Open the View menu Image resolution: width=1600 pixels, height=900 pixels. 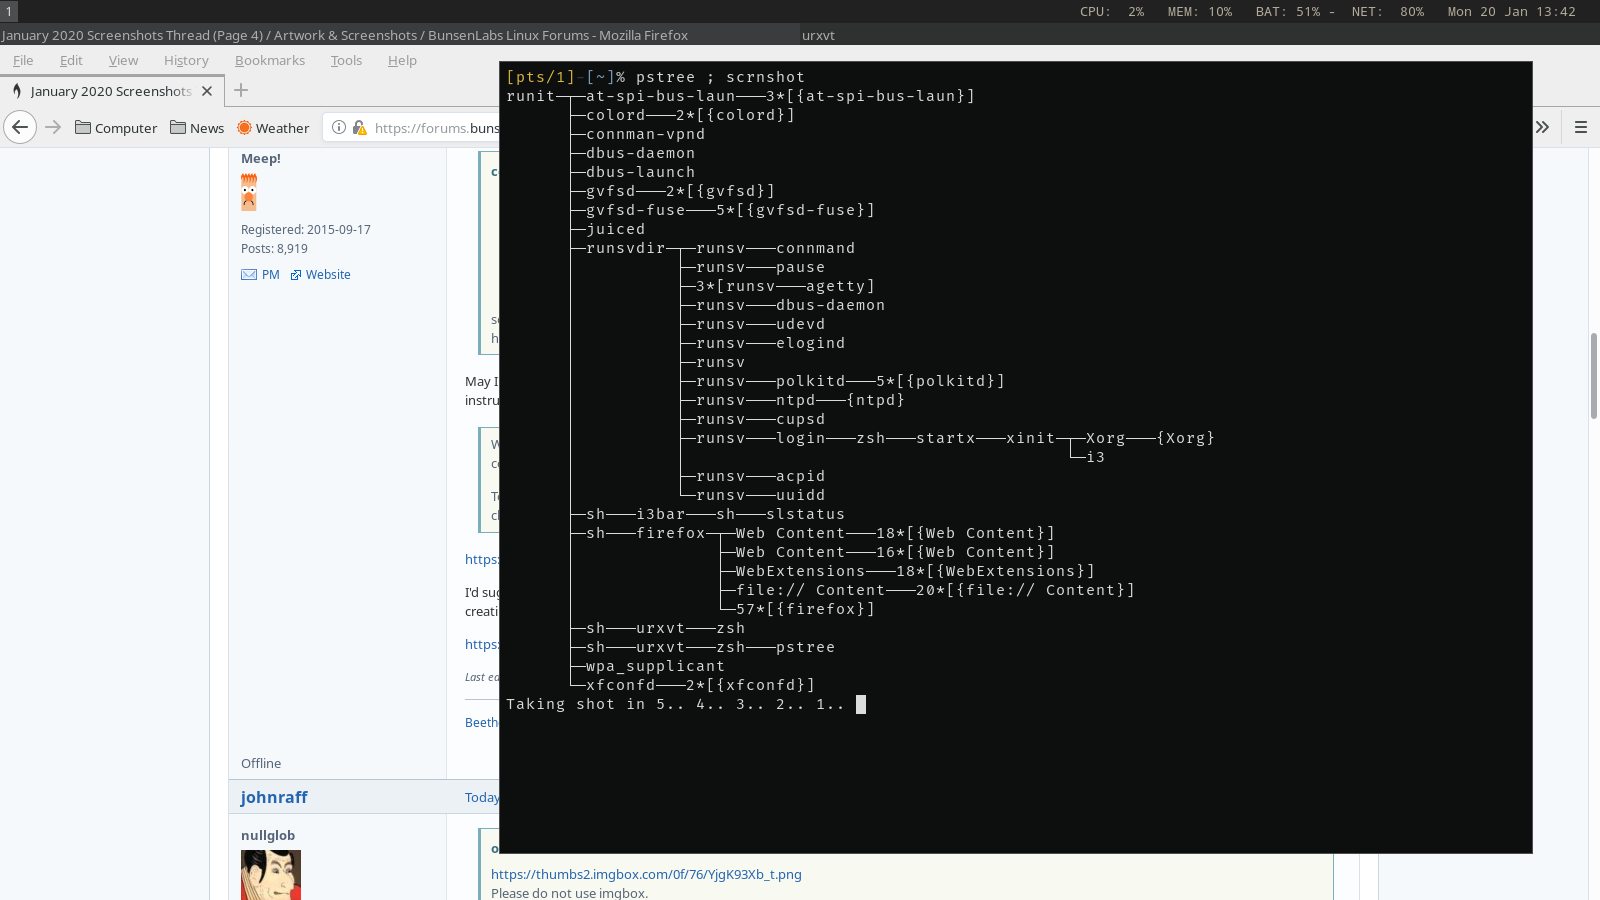pyautogui.click(x=123, y=60)
